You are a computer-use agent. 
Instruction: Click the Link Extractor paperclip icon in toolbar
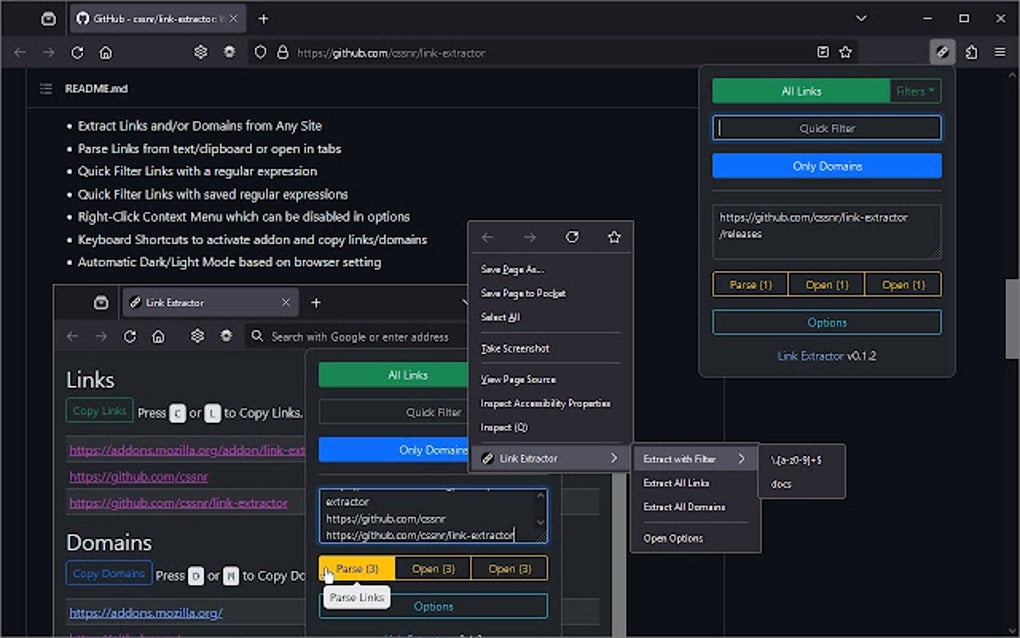pos(941,52)
